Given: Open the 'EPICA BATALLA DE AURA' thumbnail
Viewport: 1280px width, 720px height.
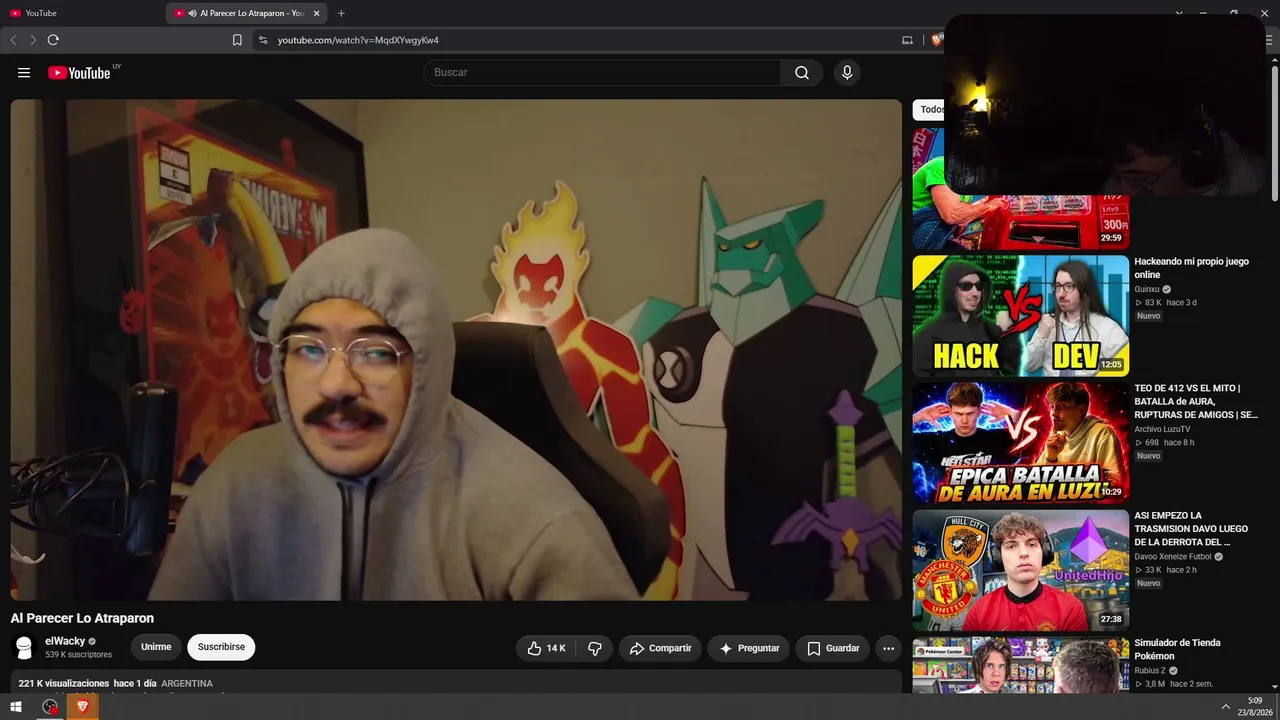Looking at the screenshot, I should pos(1020,443).
